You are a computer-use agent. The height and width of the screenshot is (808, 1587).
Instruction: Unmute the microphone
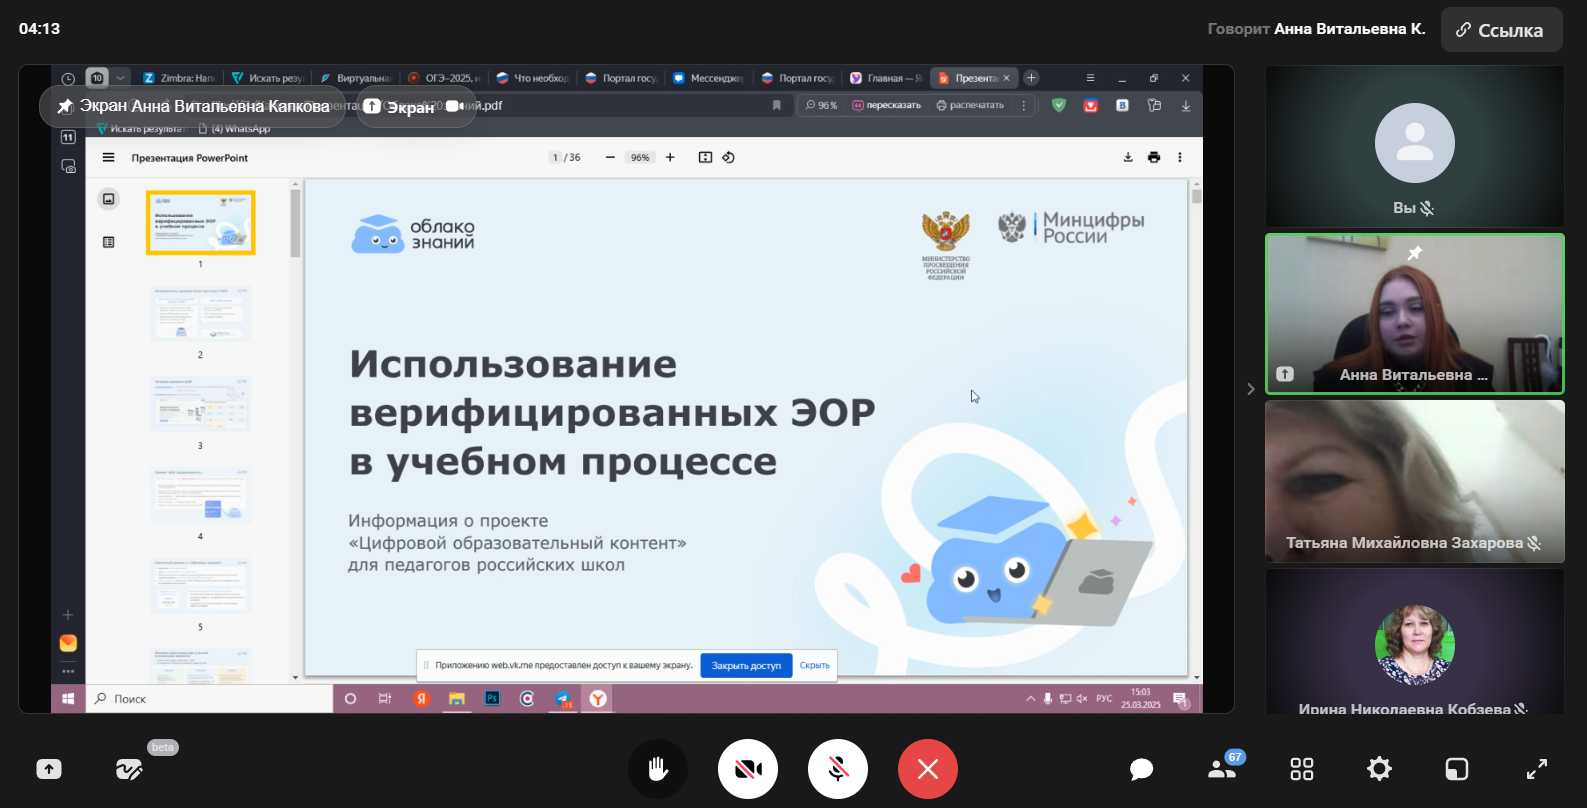click(x=837, y=768)
